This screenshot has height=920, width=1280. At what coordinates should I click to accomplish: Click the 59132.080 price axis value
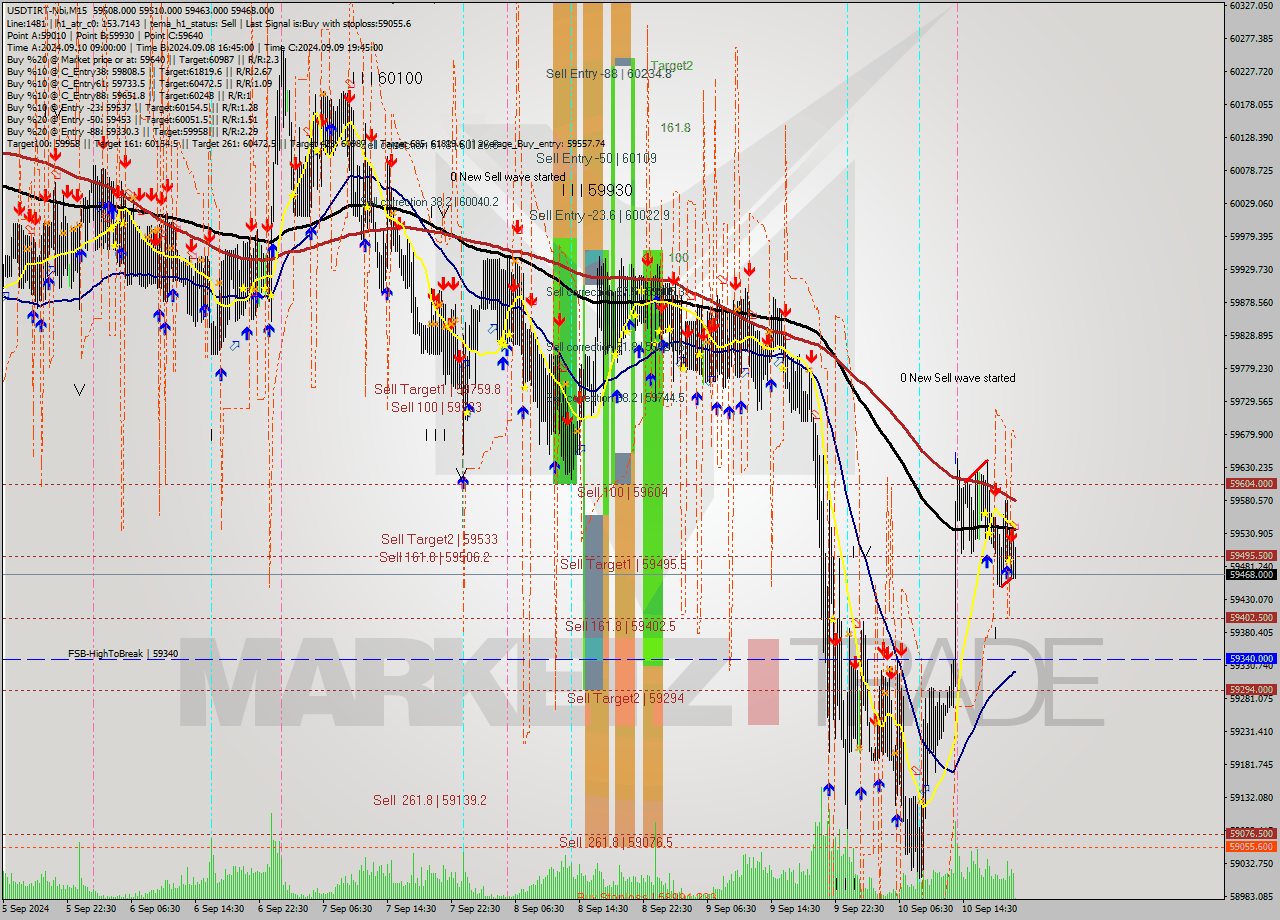click(x=1250, y=797)
